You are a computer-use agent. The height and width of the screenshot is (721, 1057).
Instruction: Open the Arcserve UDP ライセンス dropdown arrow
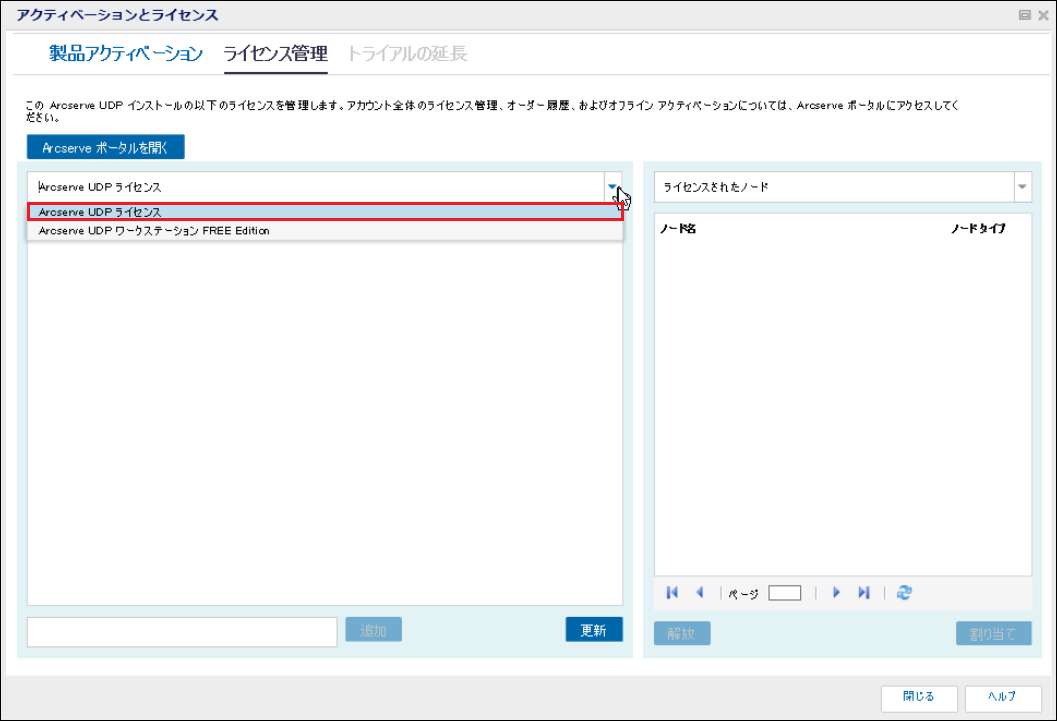coord(612,187)
